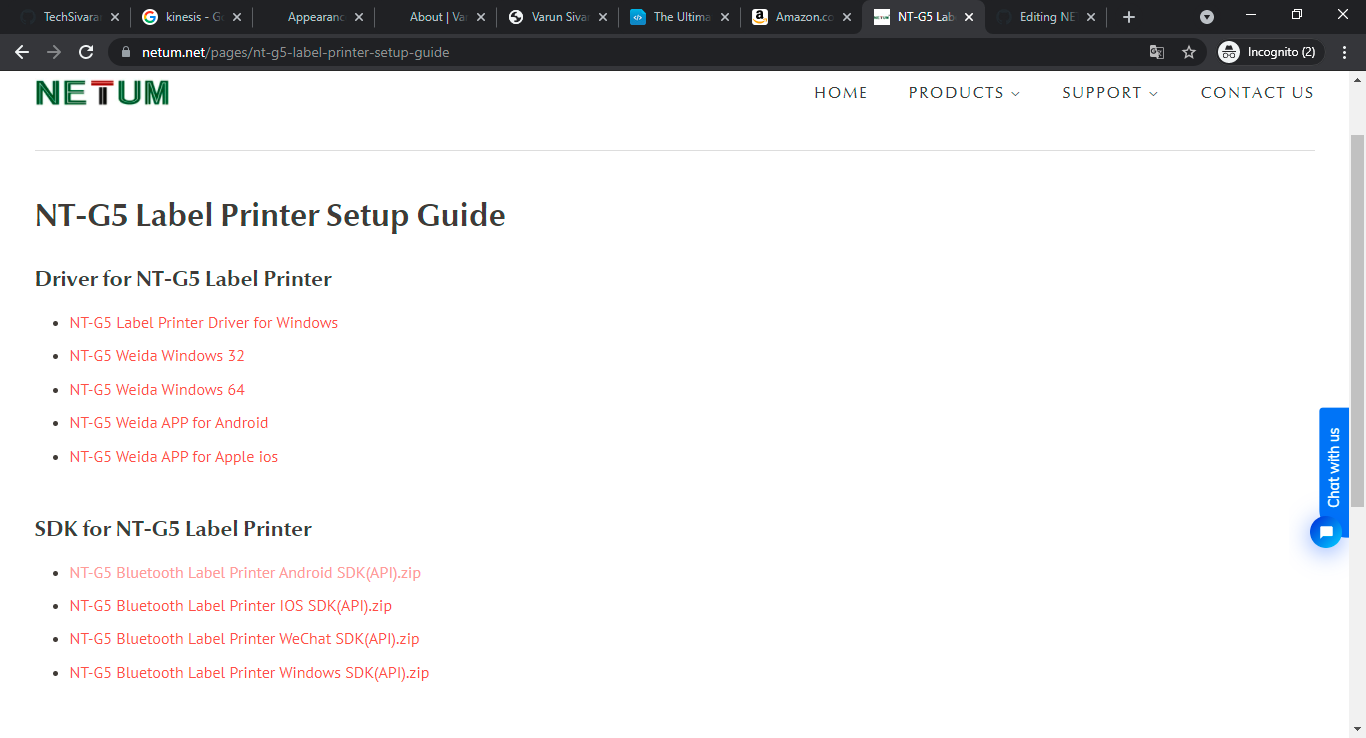Open the Google Translate page icon
The width and height of the screenshot is (1366, 738).
click(x=1157, y=51)
